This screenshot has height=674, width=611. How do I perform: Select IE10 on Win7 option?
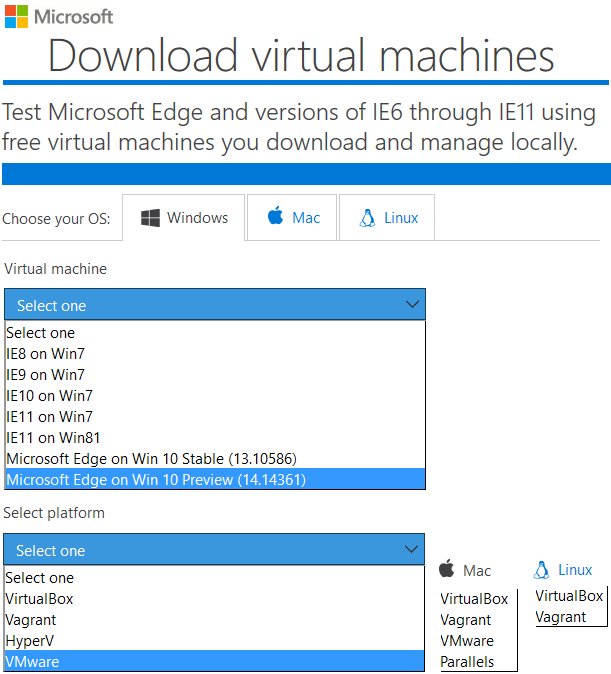pyautogui.click(x=215, y=396)
